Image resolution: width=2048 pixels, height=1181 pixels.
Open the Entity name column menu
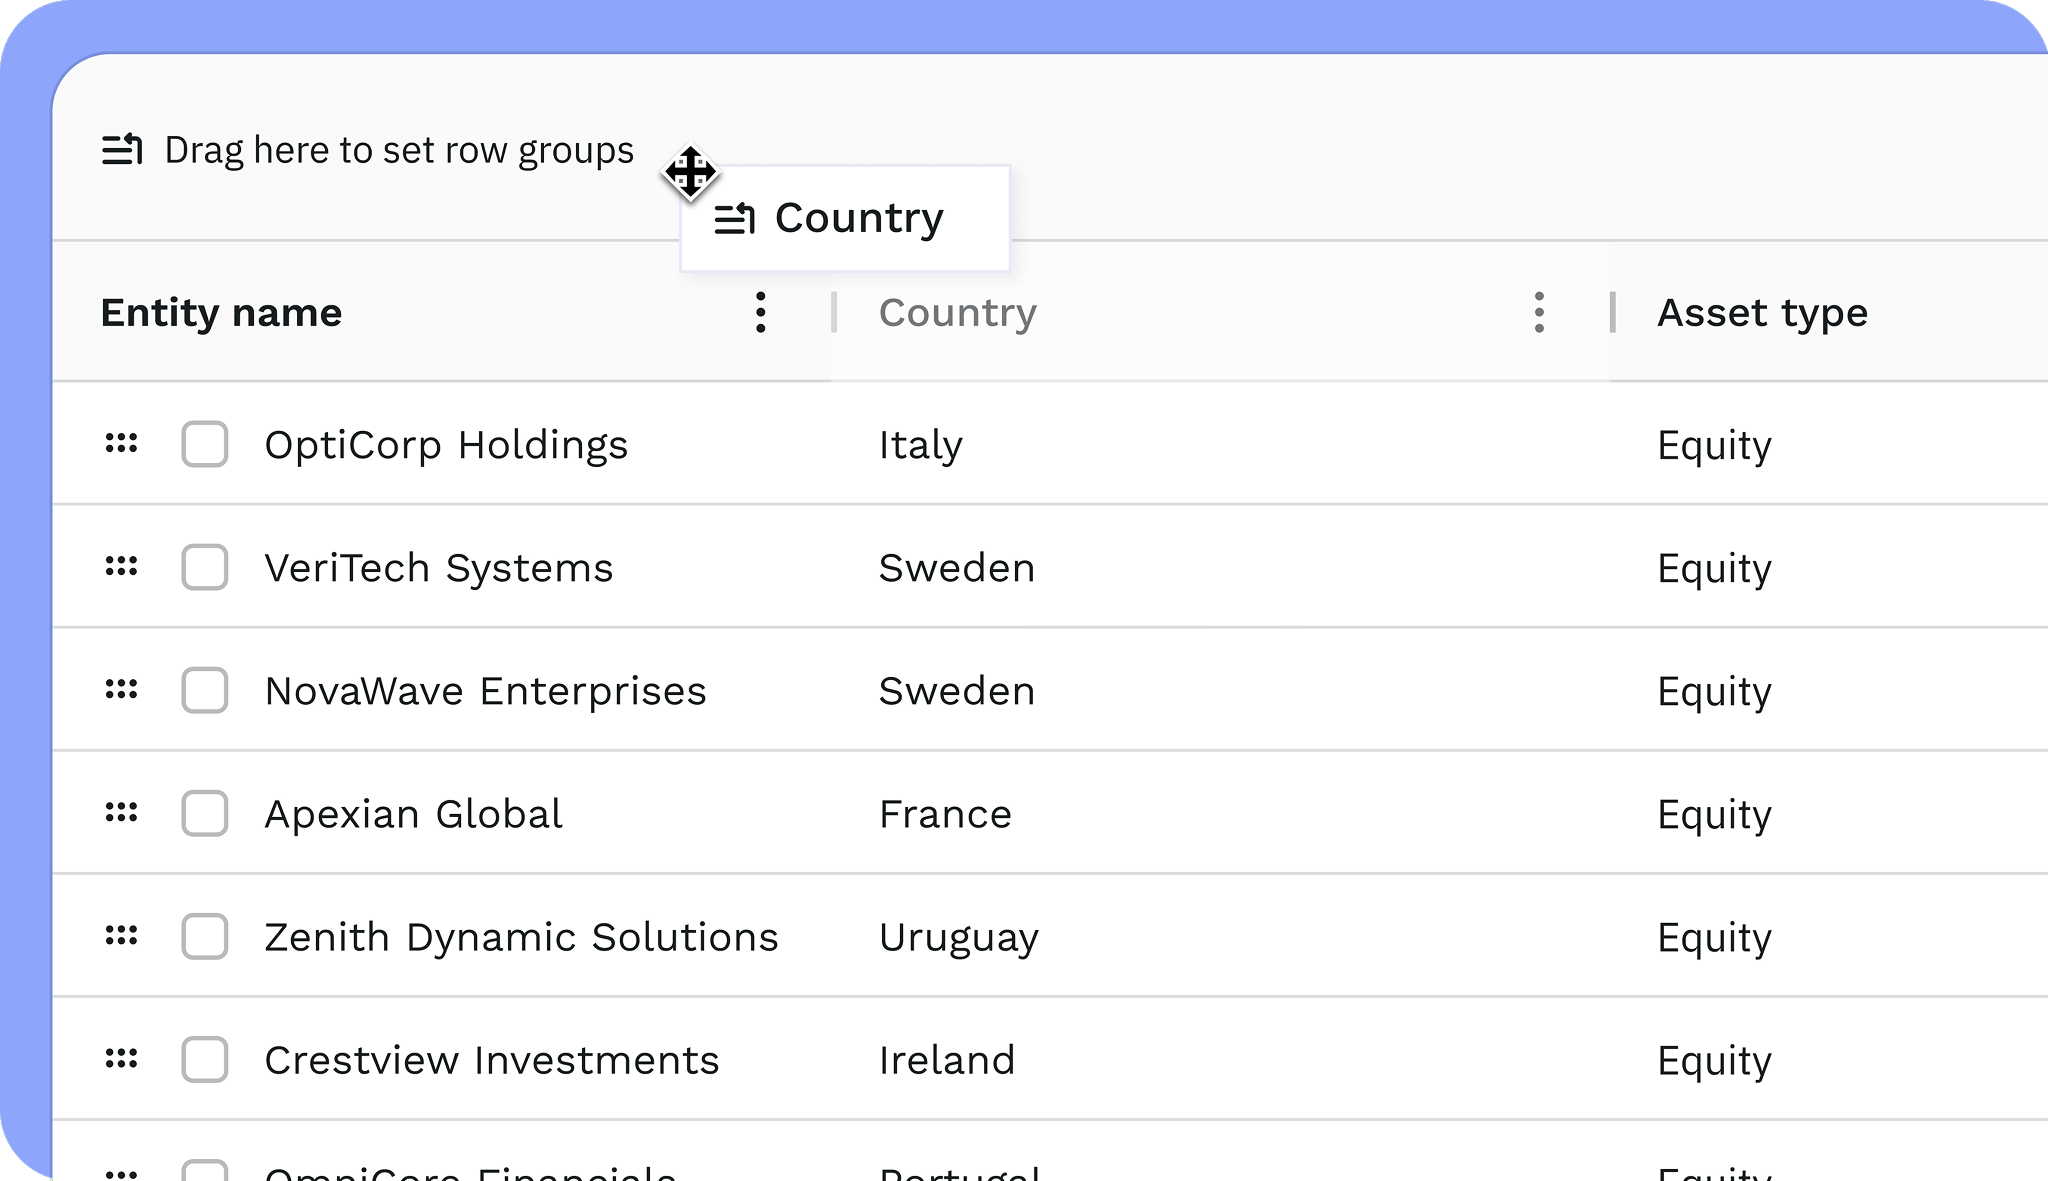pyautogui.click(x=761, y=313)
